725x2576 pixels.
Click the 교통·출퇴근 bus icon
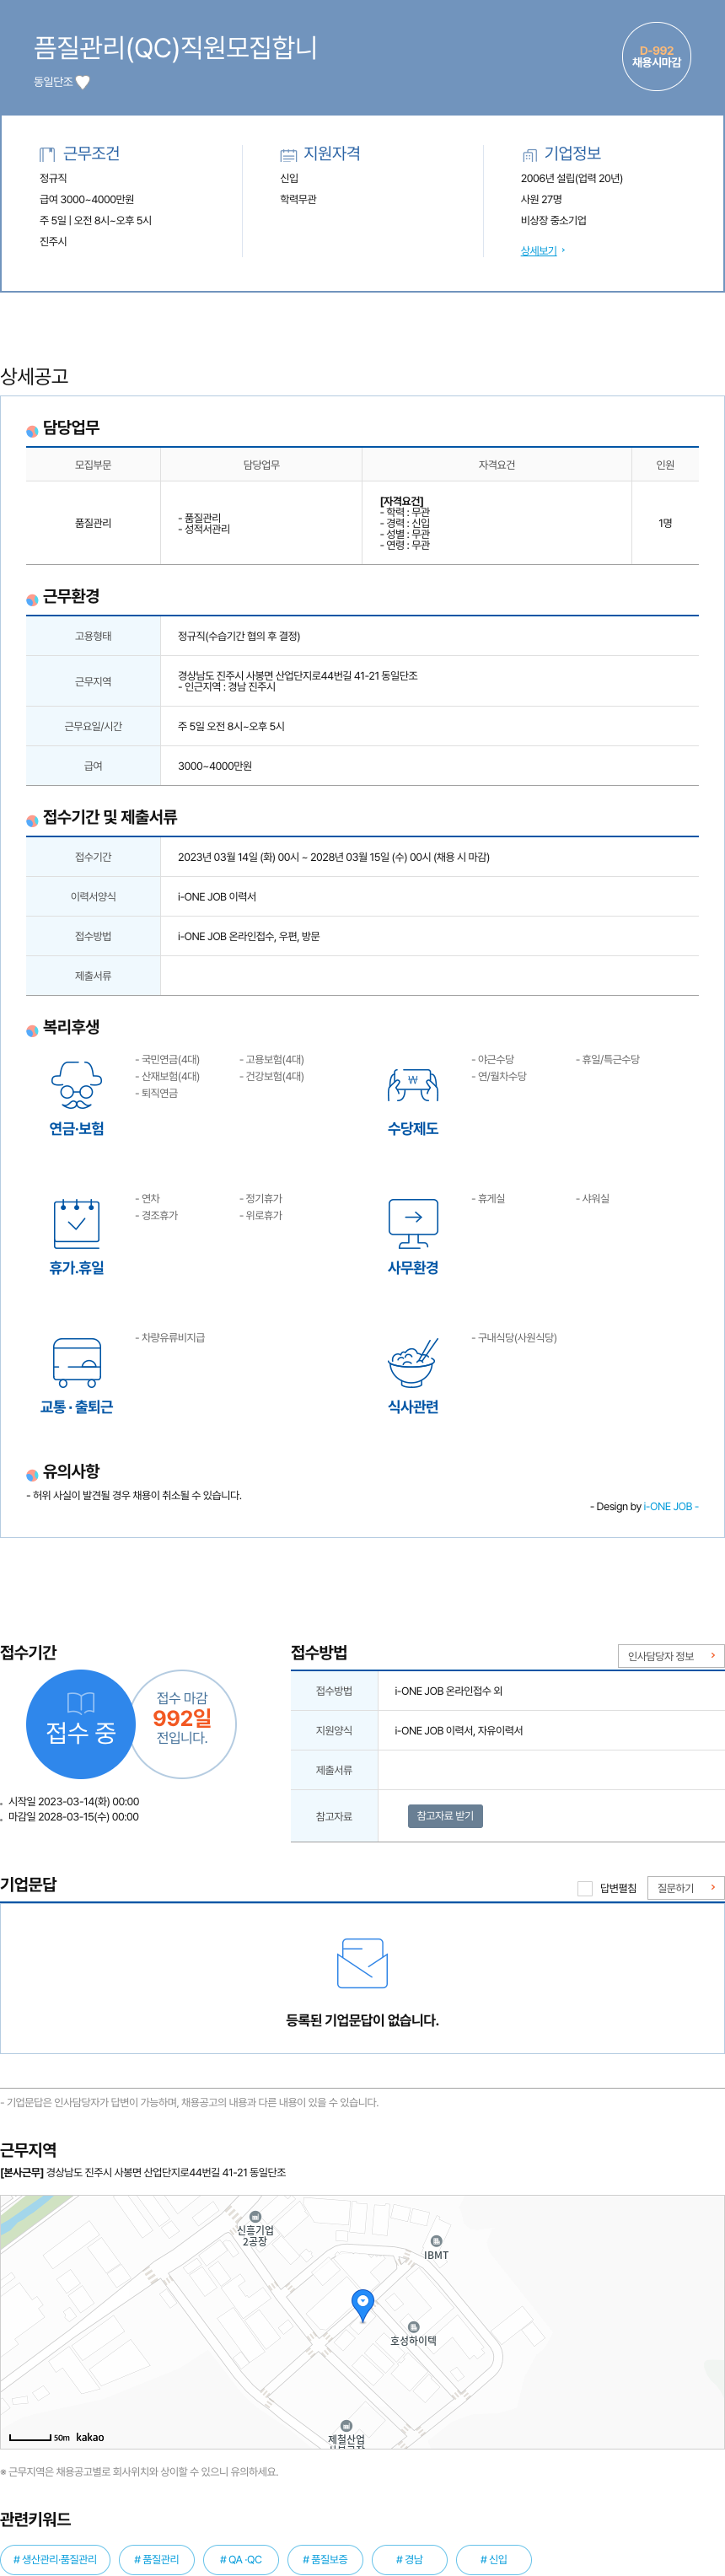click(x=77, y=1362)
